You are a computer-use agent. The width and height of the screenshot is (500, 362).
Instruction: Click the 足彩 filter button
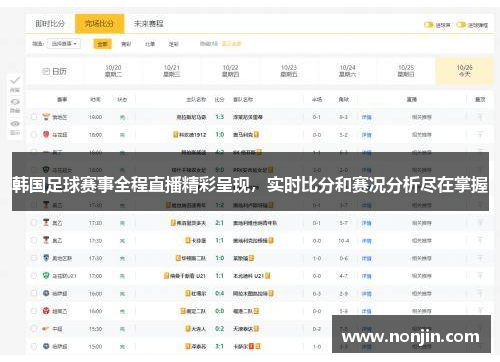pyautogui.click(x=174, y=44)
